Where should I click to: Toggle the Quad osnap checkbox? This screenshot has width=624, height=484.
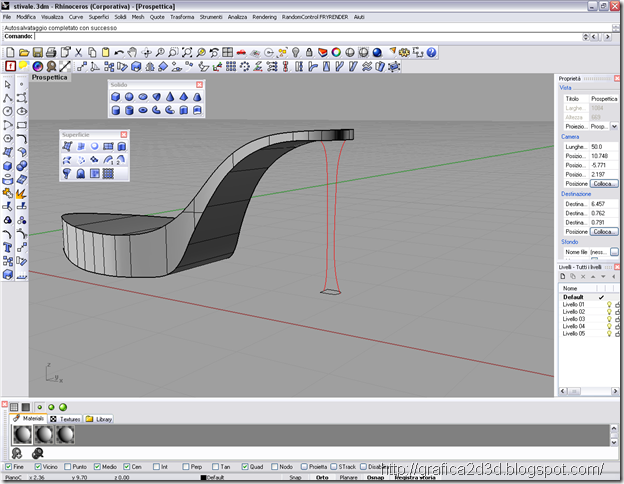(245, 466)
